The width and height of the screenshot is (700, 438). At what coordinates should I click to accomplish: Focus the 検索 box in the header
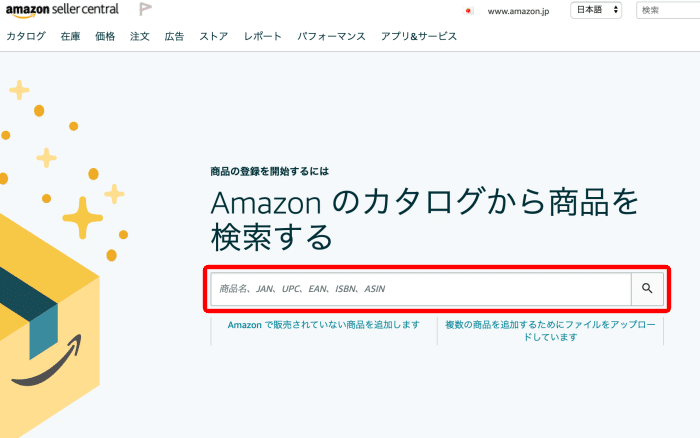coord(668,10)
